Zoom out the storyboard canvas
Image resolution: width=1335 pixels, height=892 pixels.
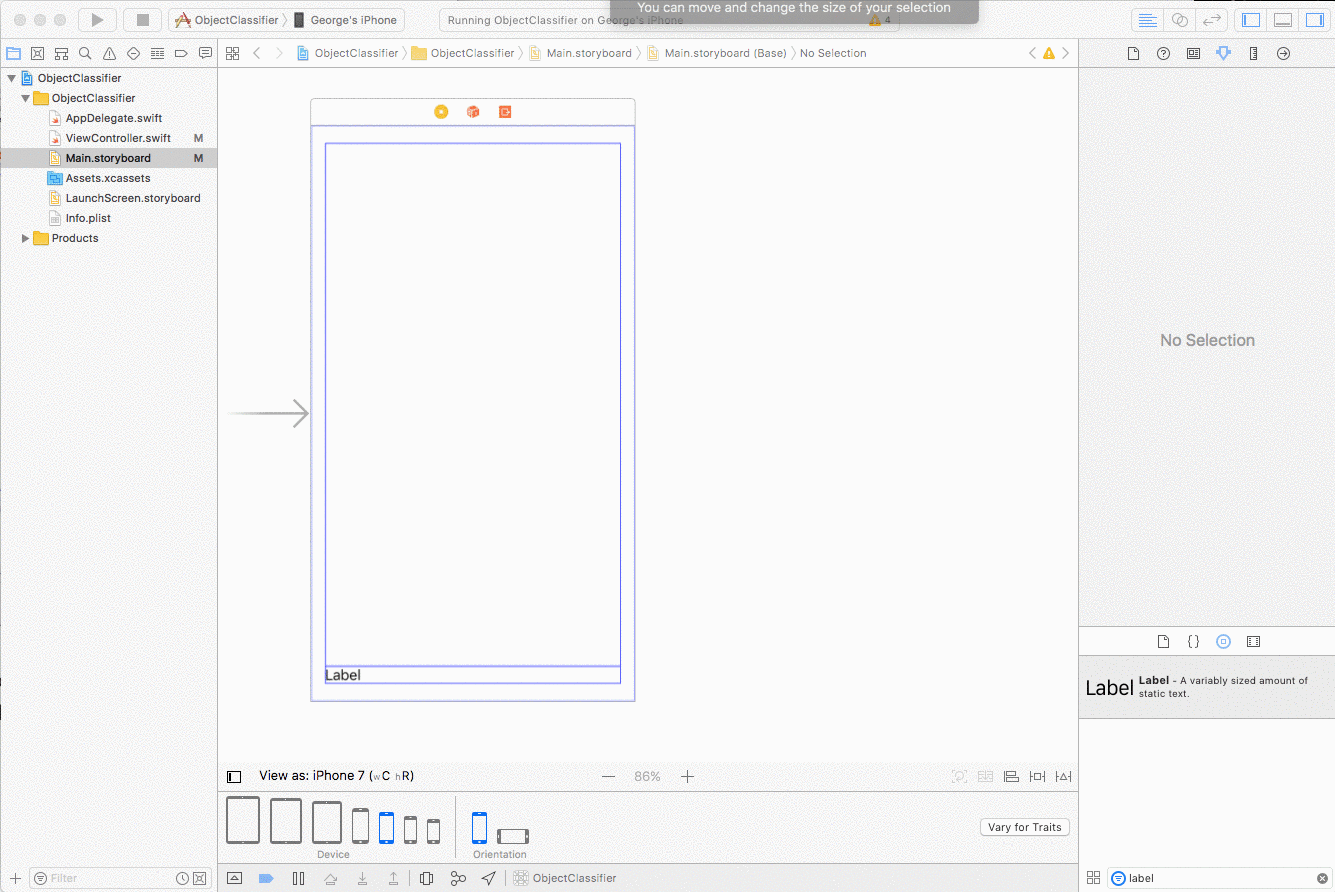pos(608,776)
